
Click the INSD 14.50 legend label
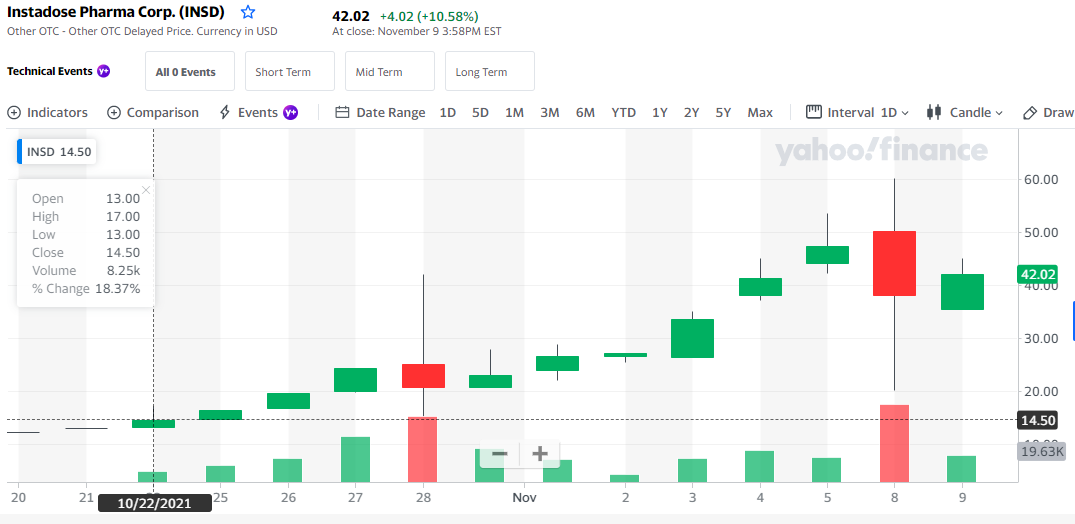pos(58,152)
